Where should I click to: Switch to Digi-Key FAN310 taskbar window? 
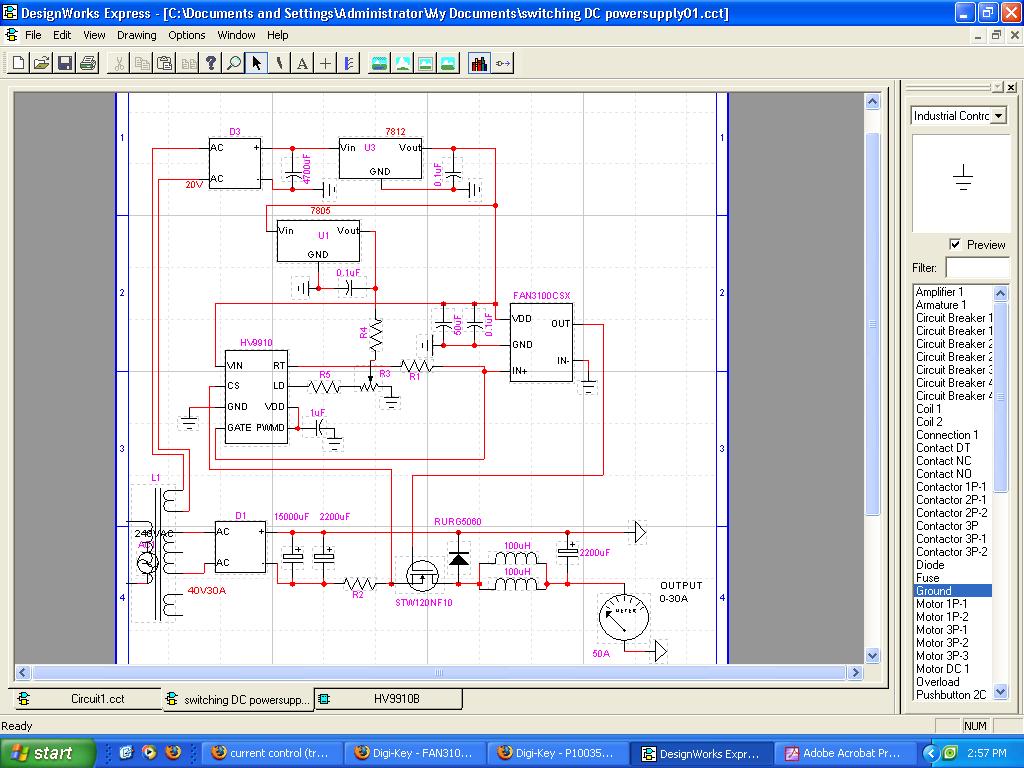point(413,753)
